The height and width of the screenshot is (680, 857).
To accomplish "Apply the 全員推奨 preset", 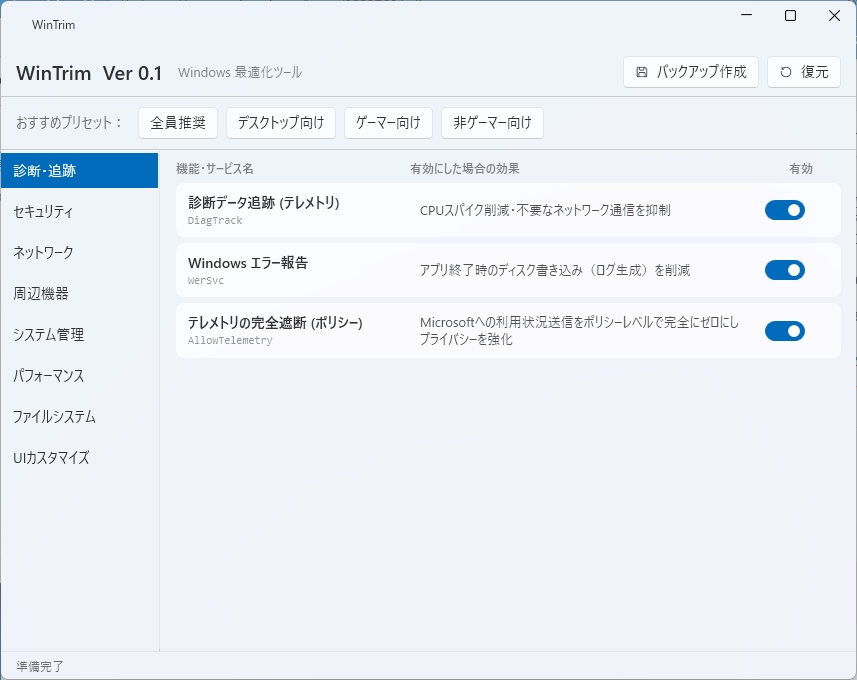I will pos(178,122).
